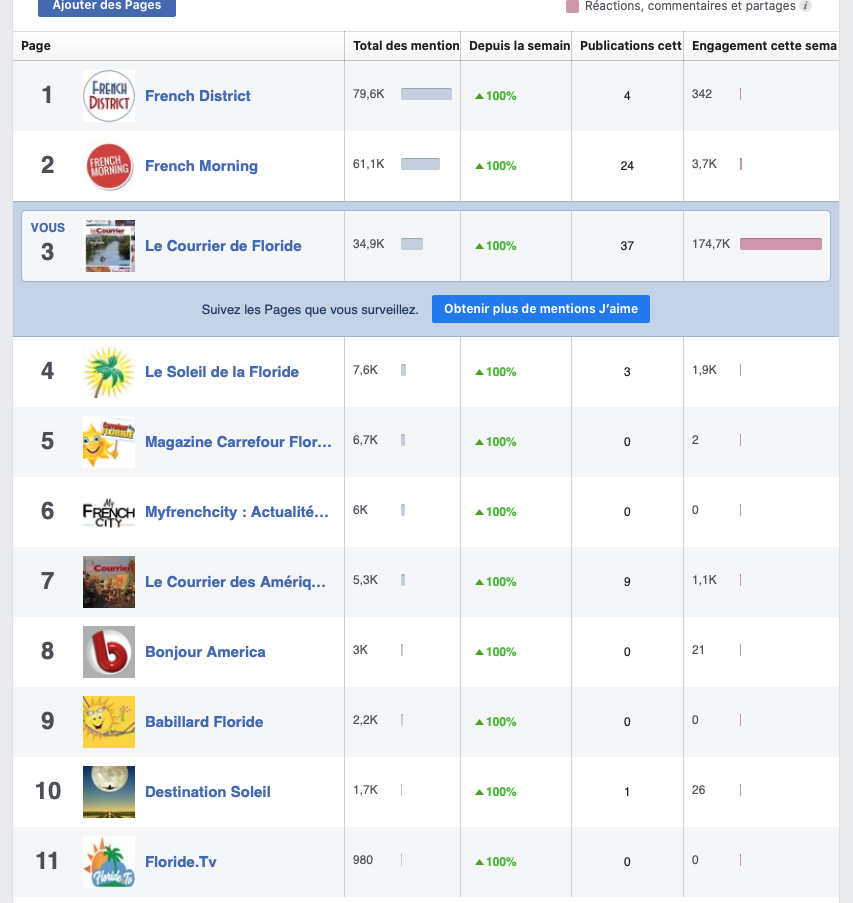Click the pink Réactions legend color swatch
Image resolution: width=853 pixels, height=903 pixels.
coord(572,6)
